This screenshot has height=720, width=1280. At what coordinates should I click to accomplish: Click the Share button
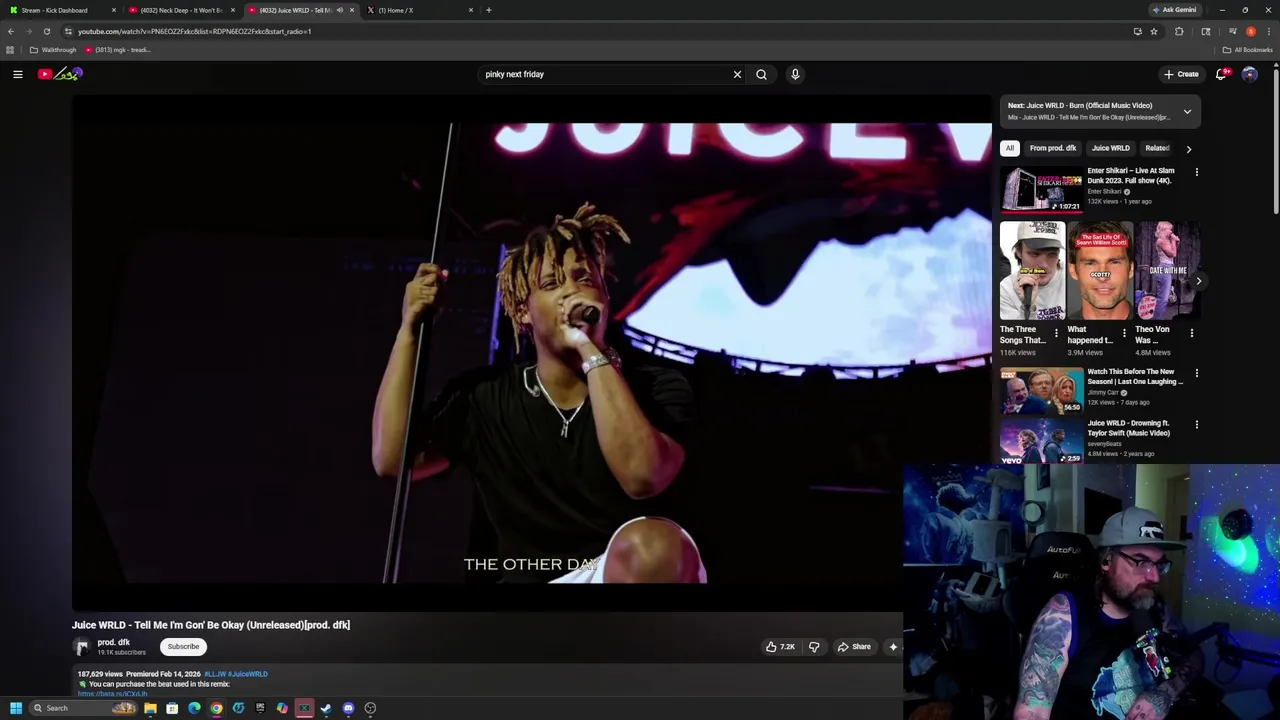pyautogui.click(x=854, y=647)
